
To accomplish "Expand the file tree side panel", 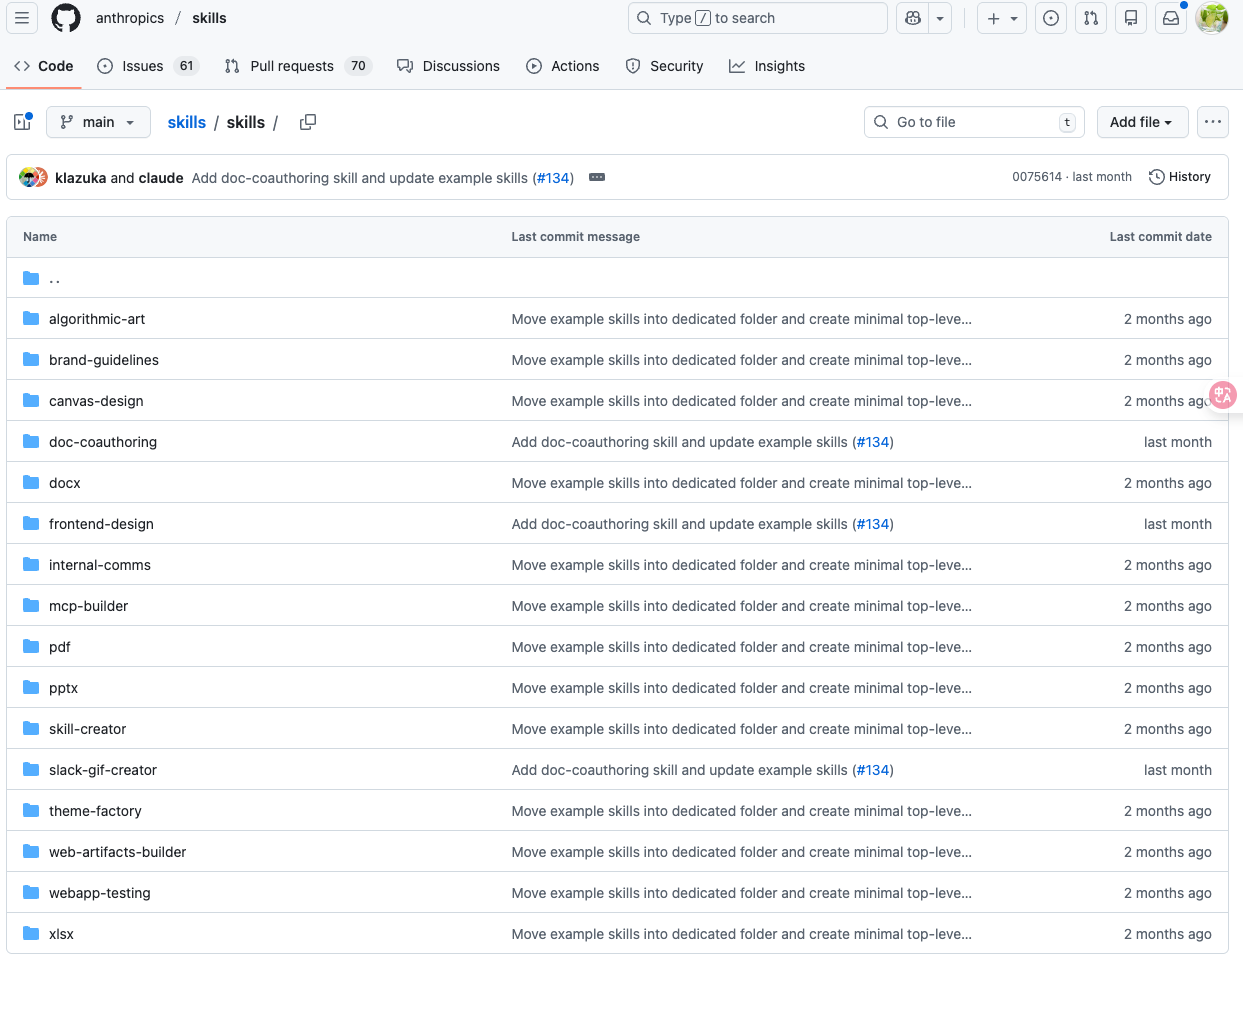I will [x=22, y=122].
